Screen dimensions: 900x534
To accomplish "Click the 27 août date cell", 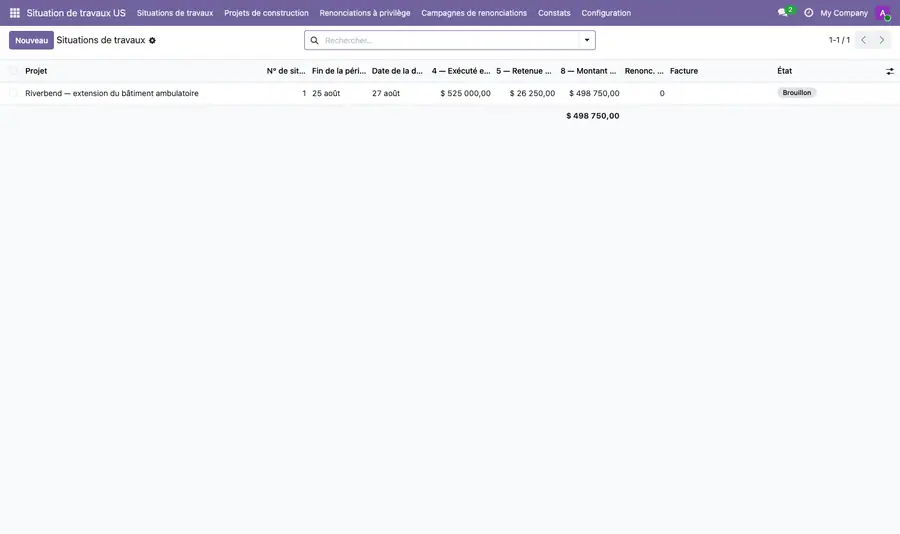I will tap(386, 93).
